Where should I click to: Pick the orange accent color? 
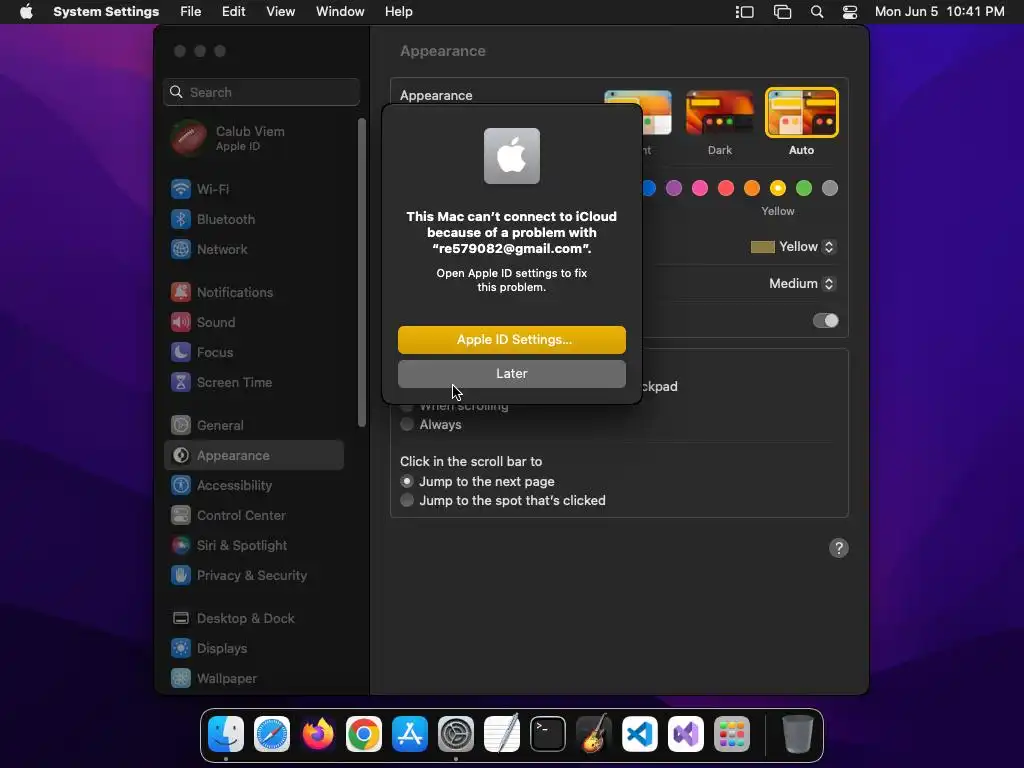752,188
